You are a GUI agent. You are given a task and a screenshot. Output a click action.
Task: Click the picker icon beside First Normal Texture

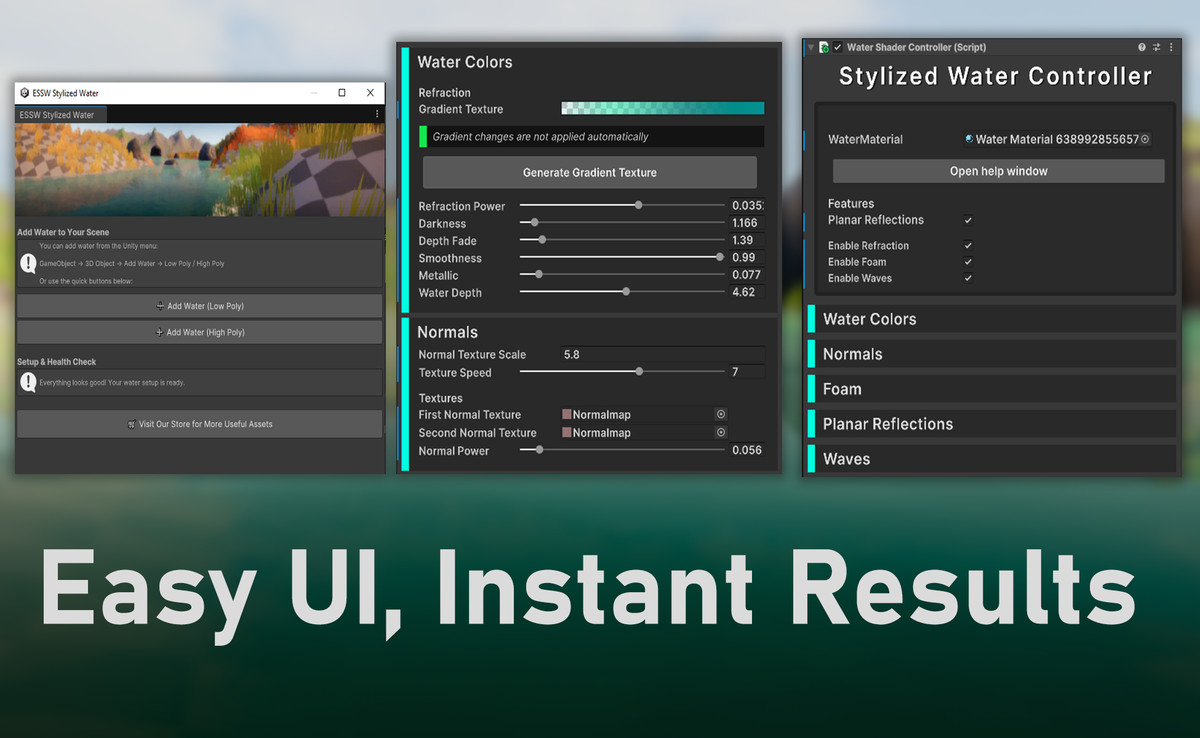click(720, 414)
